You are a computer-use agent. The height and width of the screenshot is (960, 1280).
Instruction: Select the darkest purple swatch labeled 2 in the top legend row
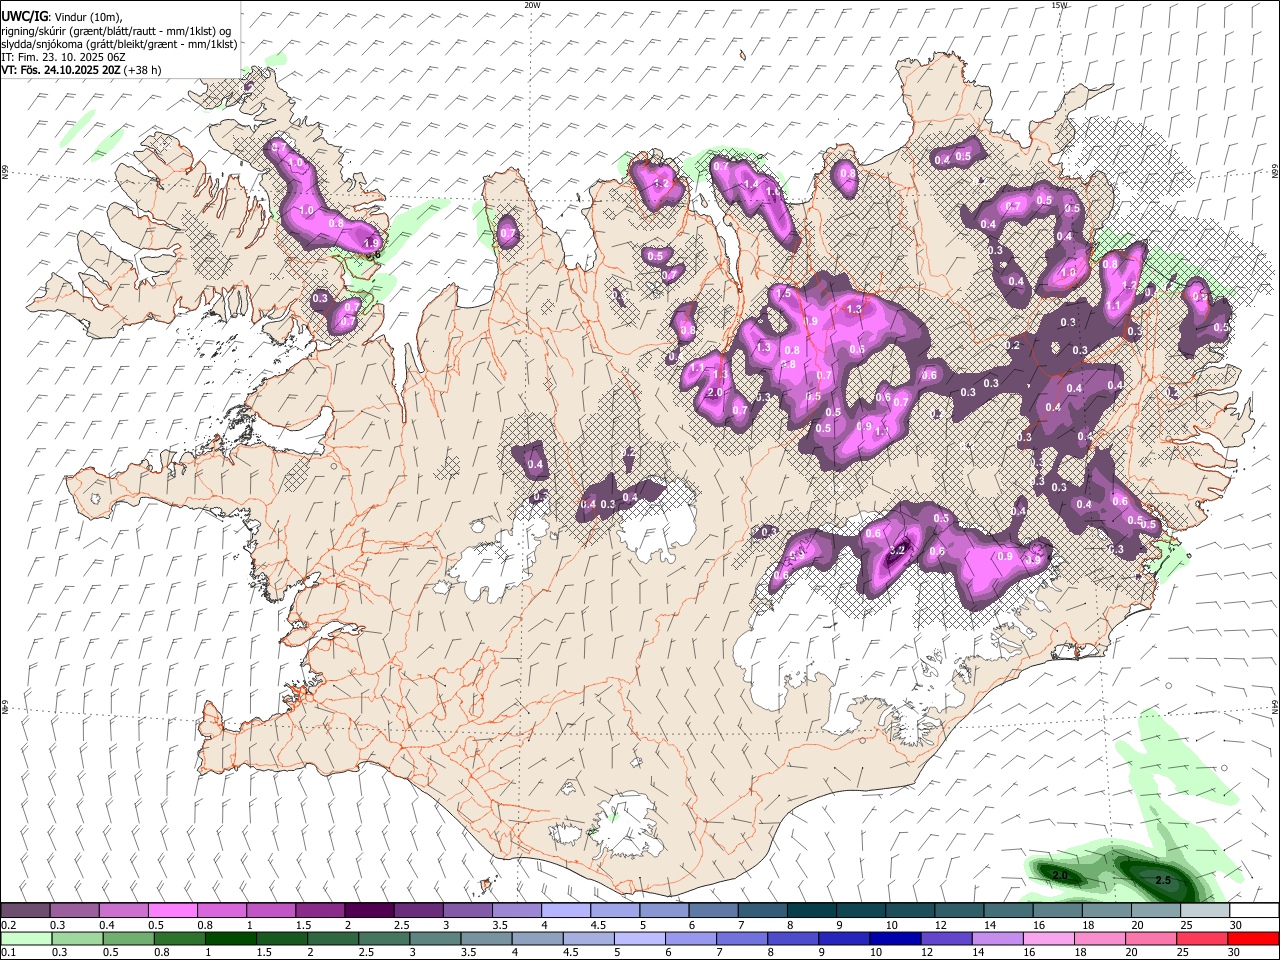(368, 911)
